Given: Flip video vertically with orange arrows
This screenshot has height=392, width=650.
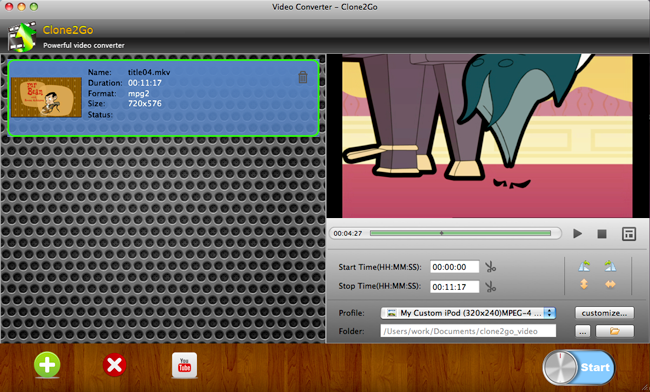Looking at the screenshot, I should [x=584, y=284].
